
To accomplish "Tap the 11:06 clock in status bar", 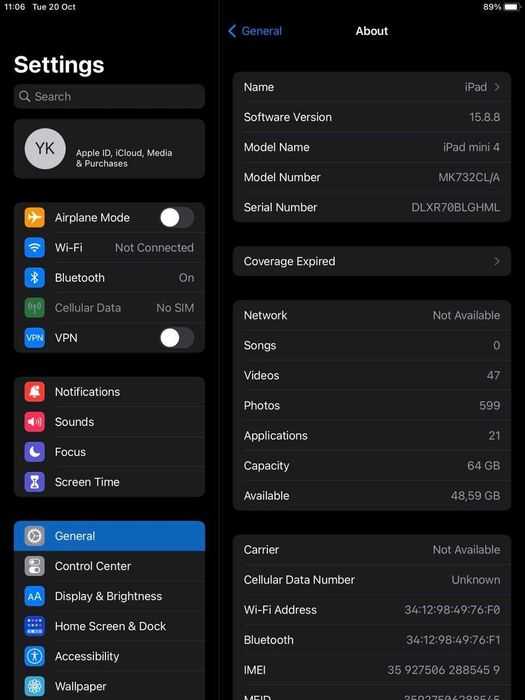I will pos(15,7).
